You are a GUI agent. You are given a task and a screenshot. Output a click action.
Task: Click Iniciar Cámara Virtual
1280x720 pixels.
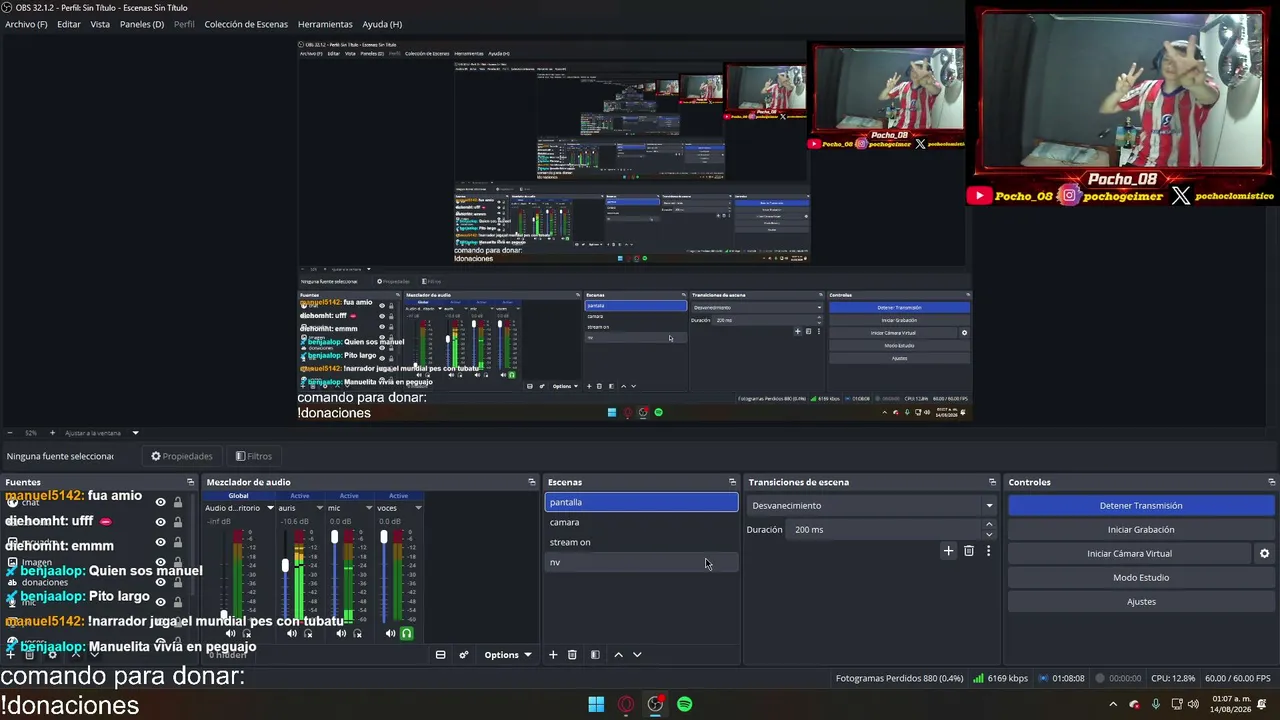pyautogui.click(x=1129, y=554)
